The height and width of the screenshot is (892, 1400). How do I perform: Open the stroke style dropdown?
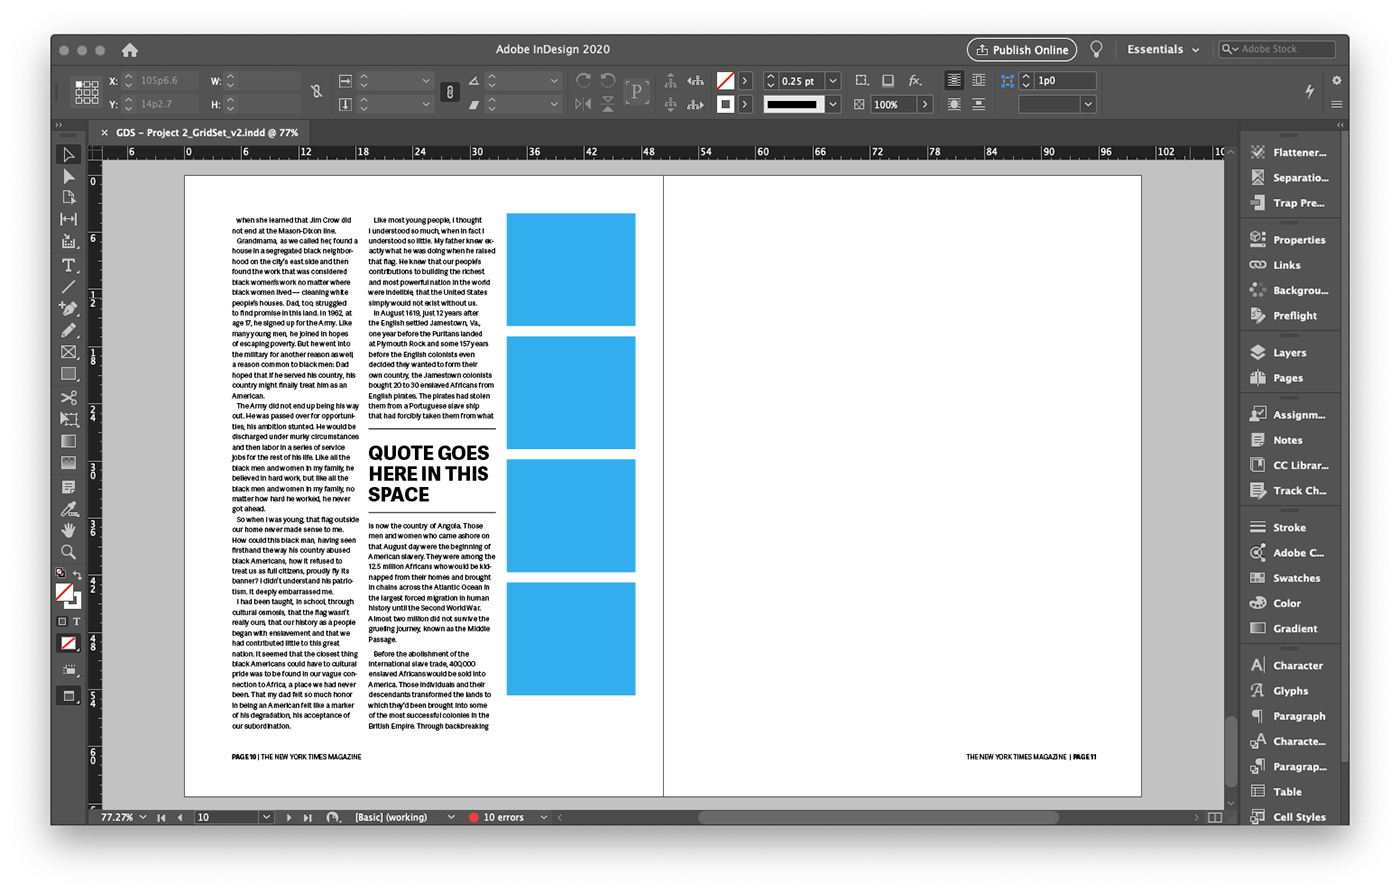832,104
